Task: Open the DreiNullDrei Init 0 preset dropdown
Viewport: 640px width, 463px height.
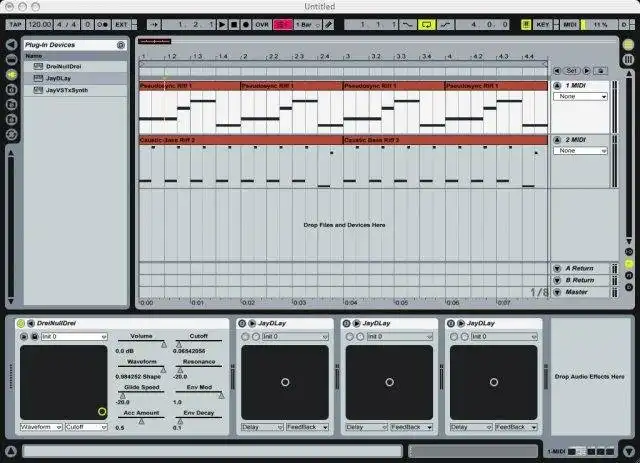Action: 74,336
